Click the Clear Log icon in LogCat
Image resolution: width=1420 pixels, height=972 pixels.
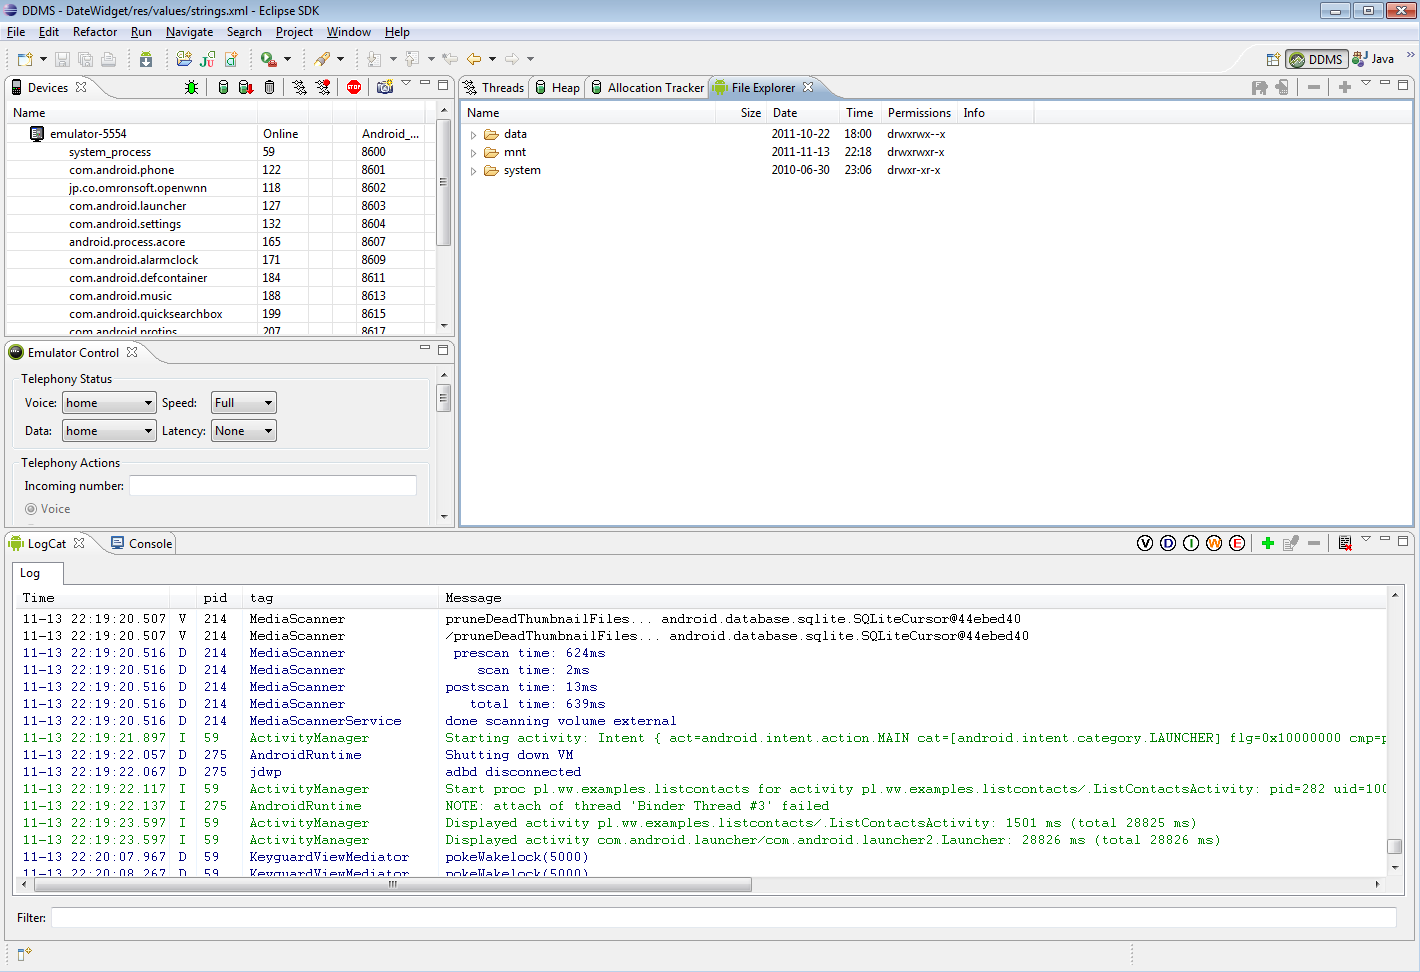[1345, 543]
